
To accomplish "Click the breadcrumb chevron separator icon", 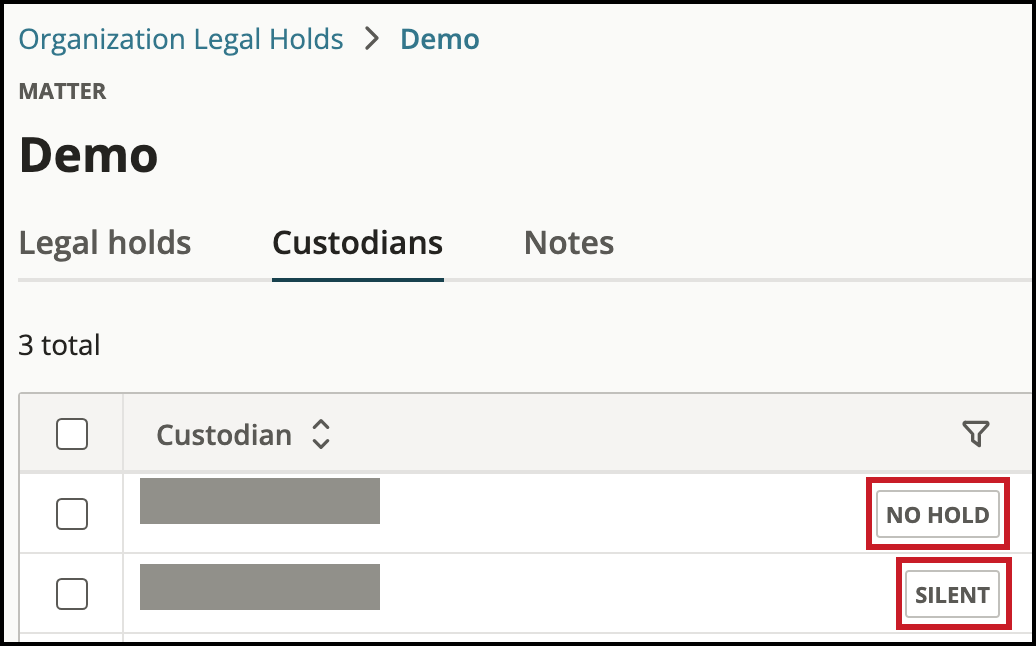I will coord(372,39).
